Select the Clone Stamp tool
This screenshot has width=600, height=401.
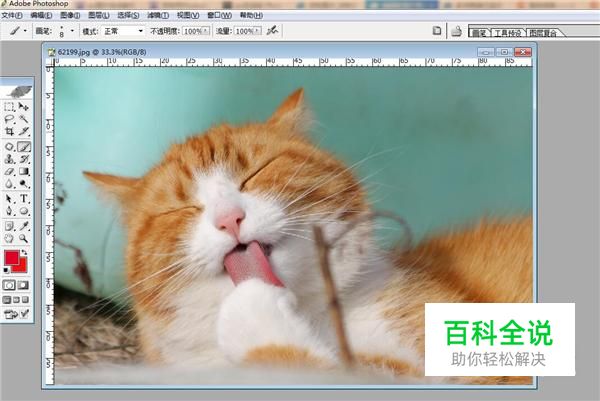[9, 159]
